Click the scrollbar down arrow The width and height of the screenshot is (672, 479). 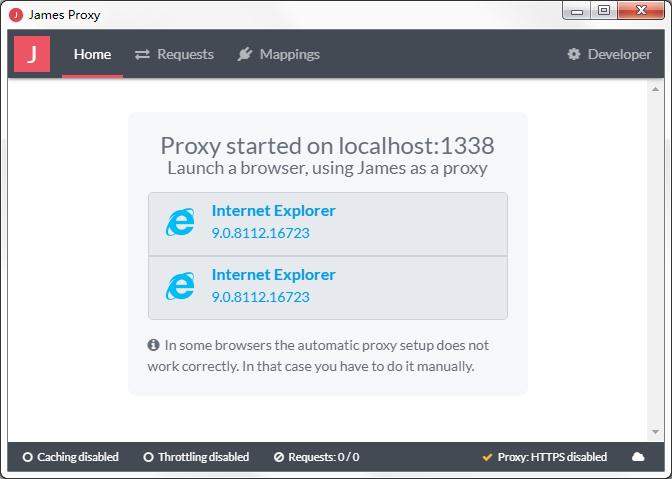click(657, 432)
